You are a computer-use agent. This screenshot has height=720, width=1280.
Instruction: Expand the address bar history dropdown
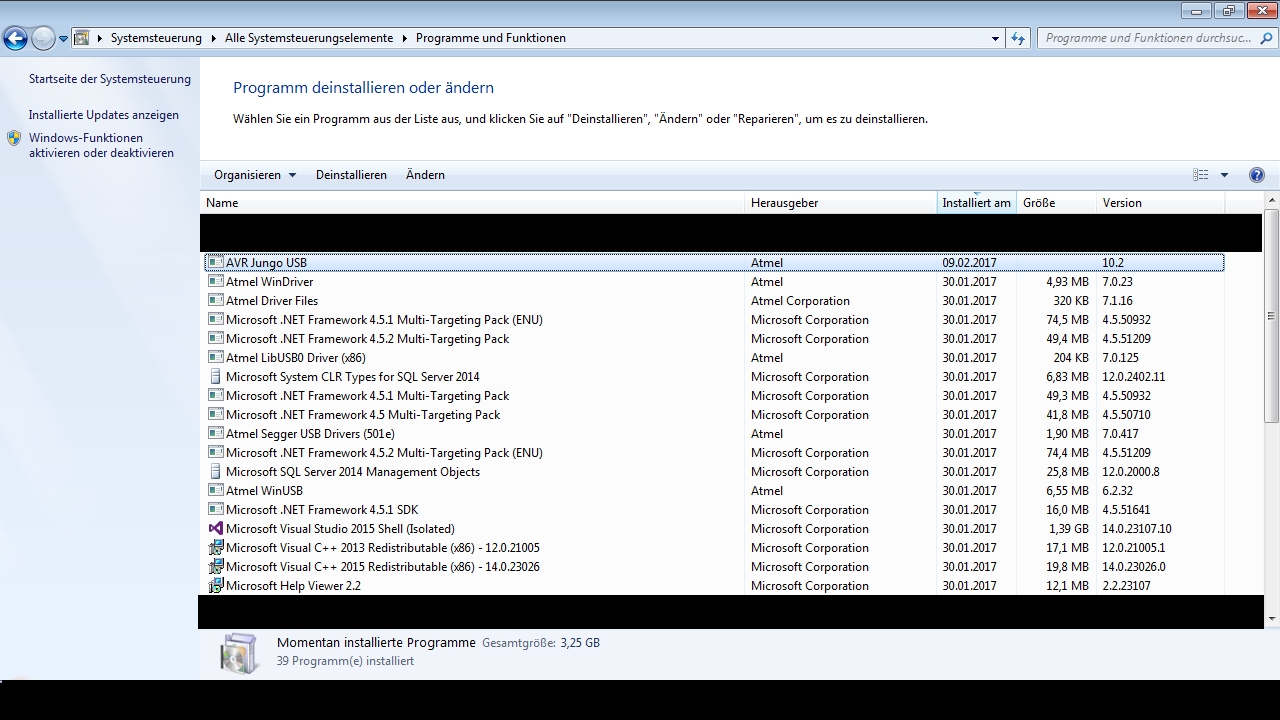pos(995,38)
